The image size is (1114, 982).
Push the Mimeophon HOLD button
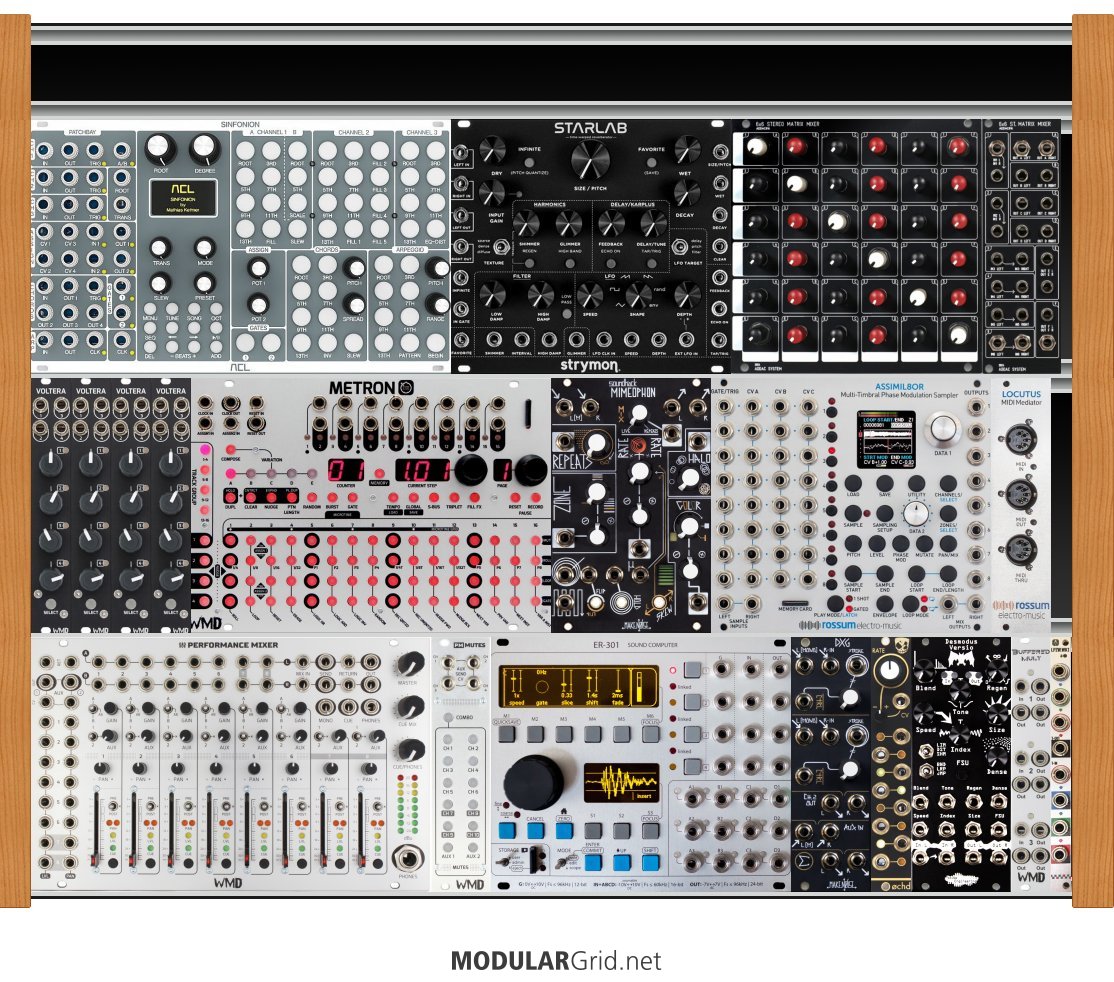click(622, 603)
